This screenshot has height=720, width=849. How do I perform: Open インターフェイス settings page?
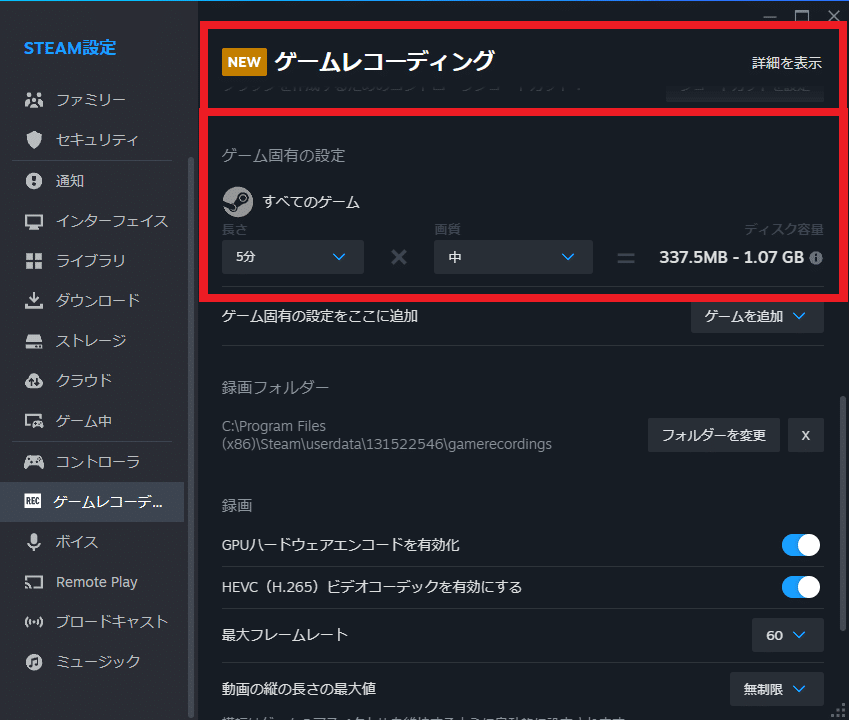pos(92,221)
